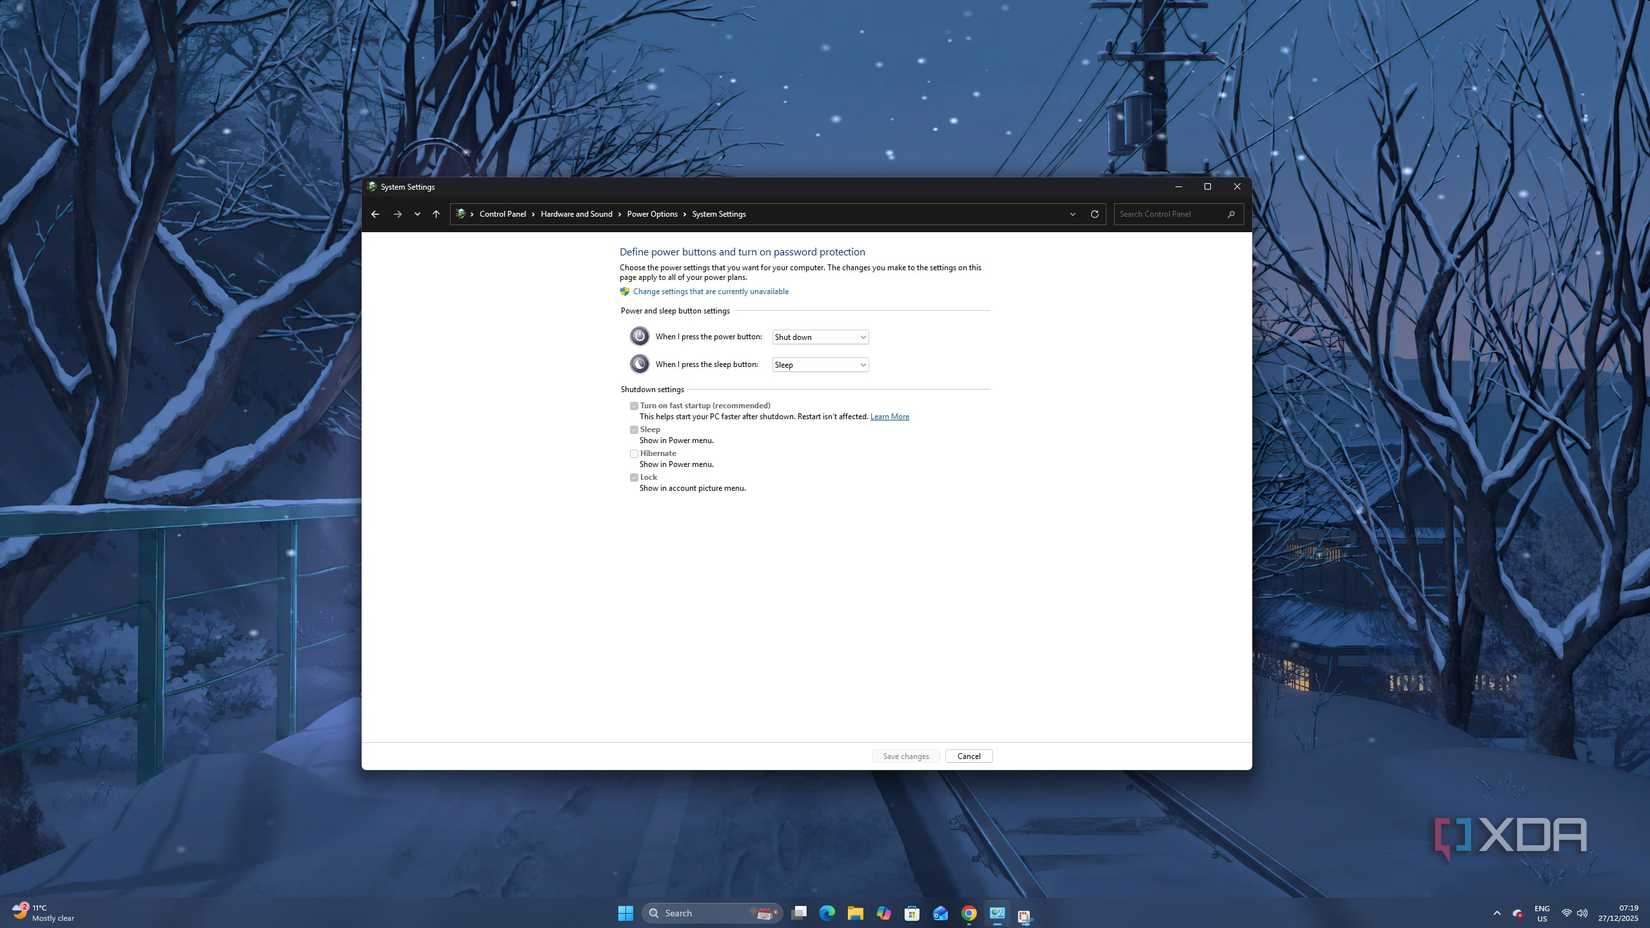Open the recent locations dropdown chevron
The height and width of the screenshot is (928, 1650).
point(417,214)
